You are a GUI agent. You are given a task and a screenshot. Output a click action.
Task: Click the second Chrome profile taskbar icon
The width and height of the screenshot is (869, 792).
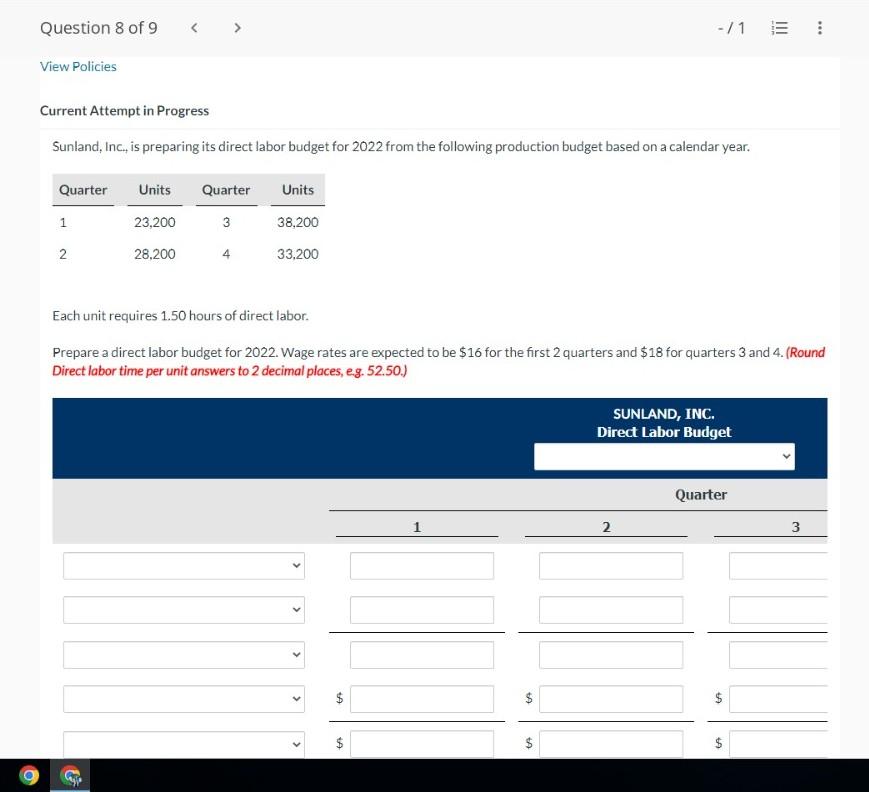70,775
